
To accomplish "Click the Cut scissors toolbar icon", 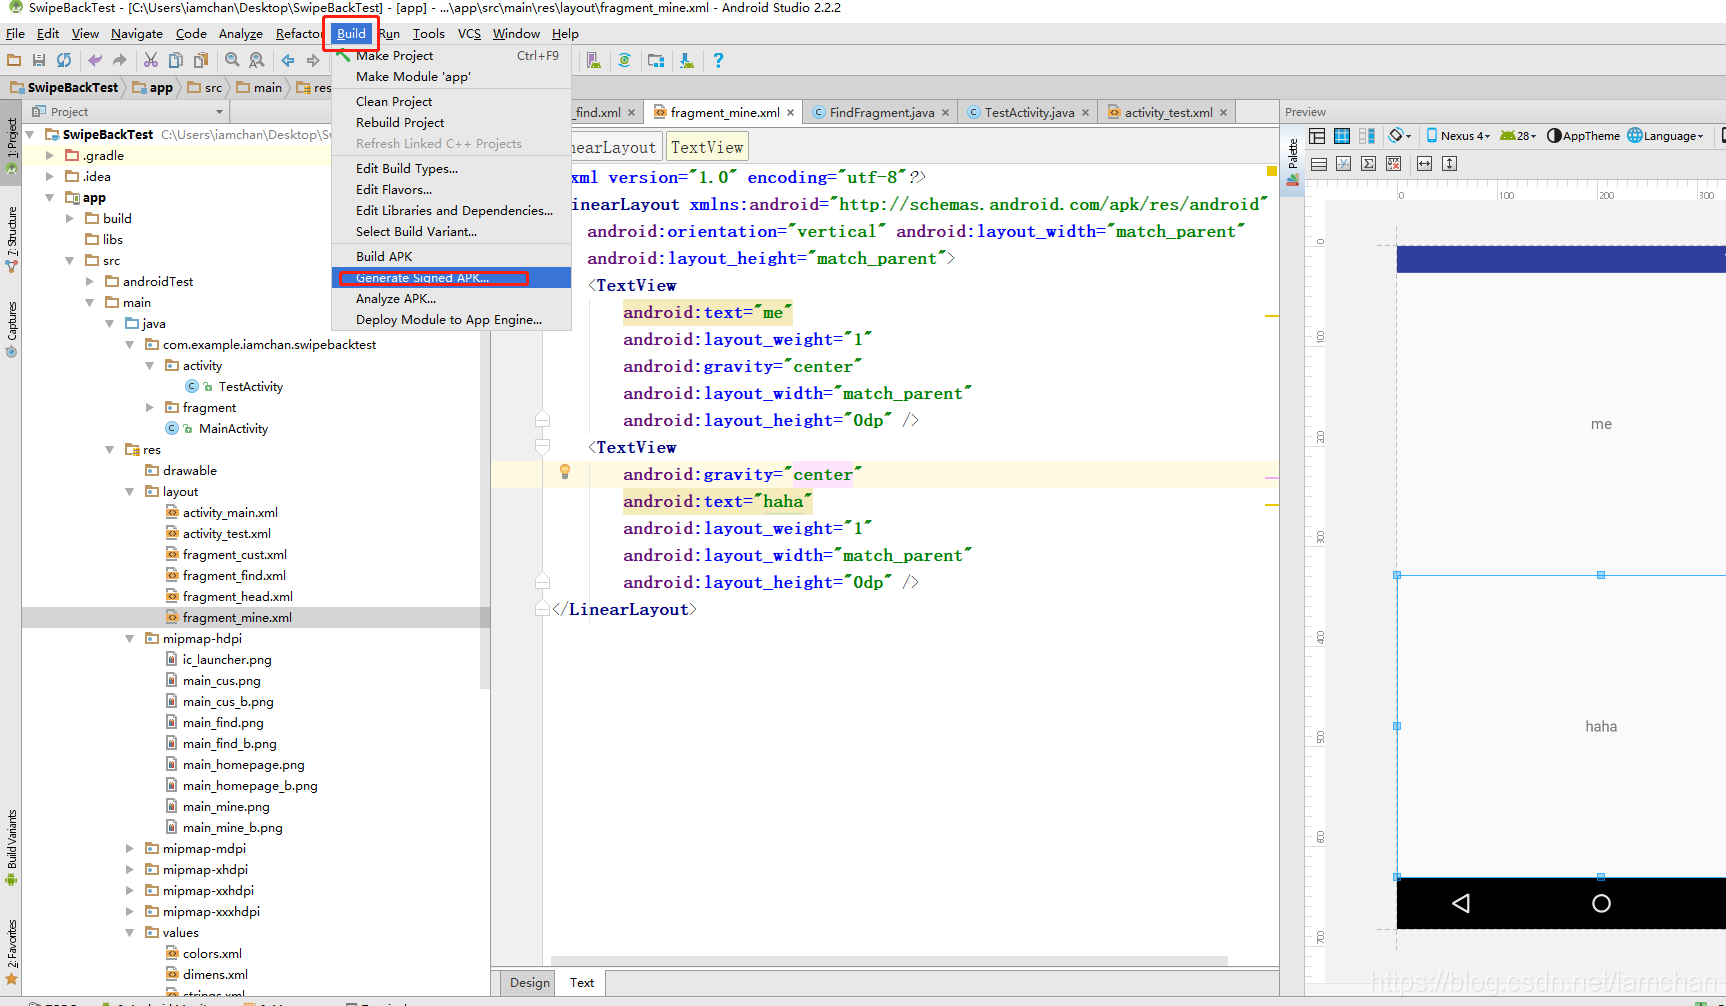I will coord(151,60).
